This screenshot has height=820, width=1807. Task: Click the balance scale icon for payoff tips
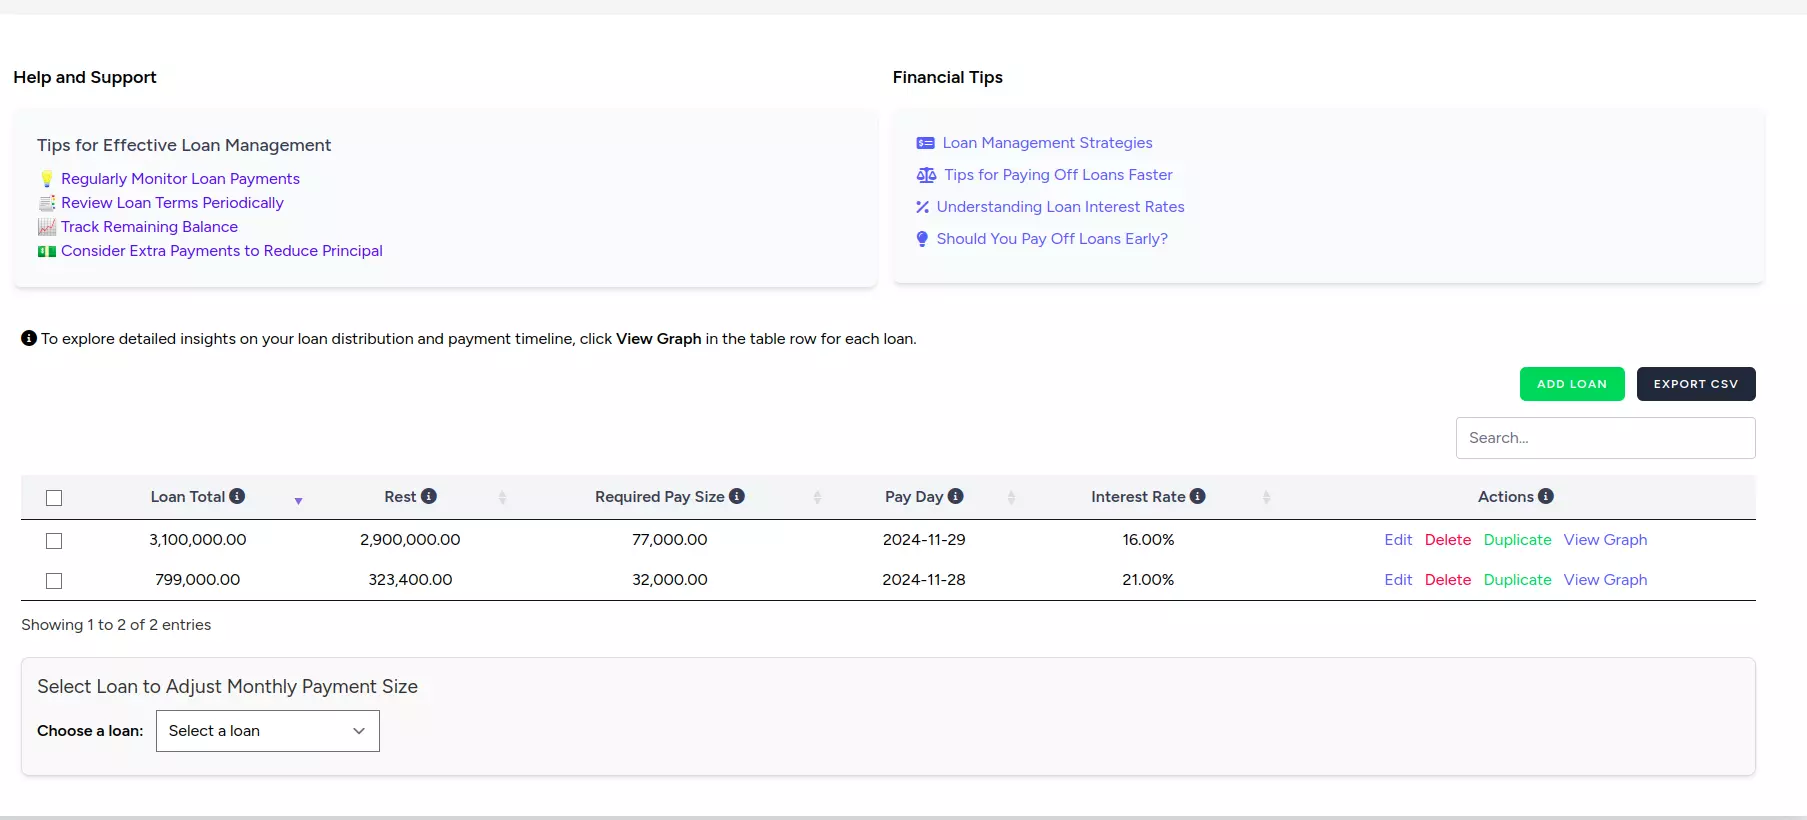coord(926,175)
